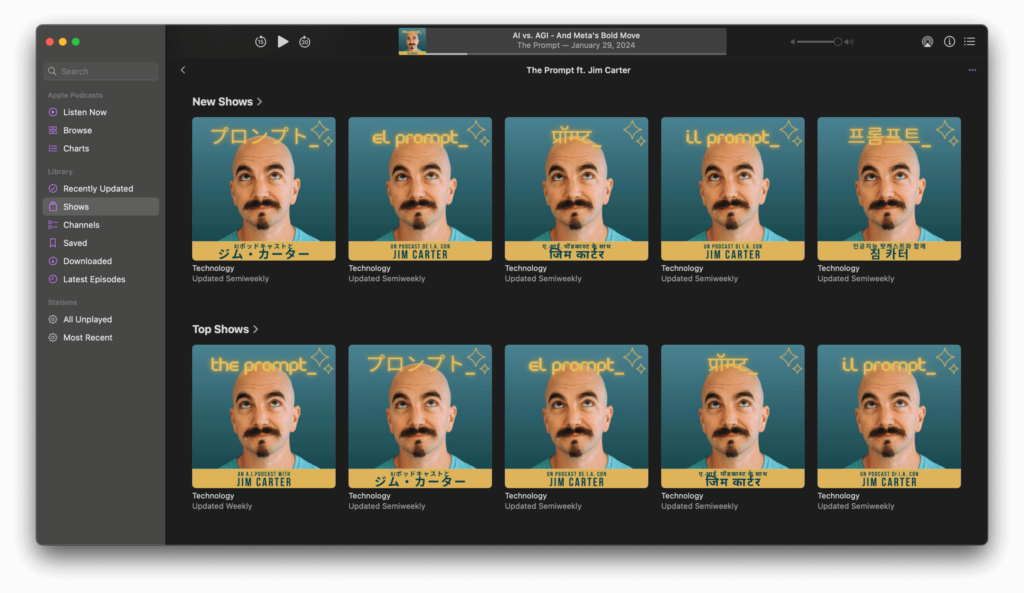The height and width of the screenshot is (593, 1024).
Task: Skip back 15 seconds
Action: [260, 42]
